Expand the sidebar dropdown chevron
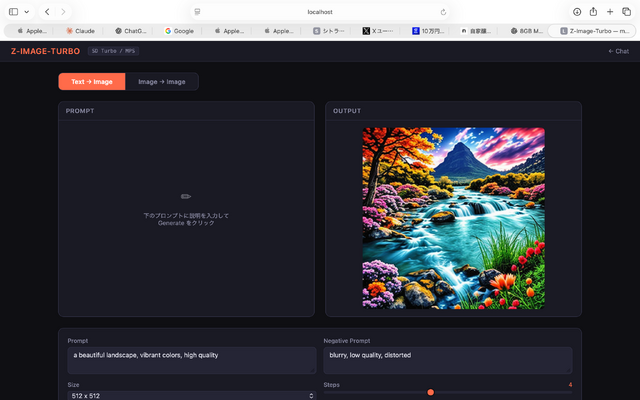The width and height of the screenshot is (640, 400). 27,11
